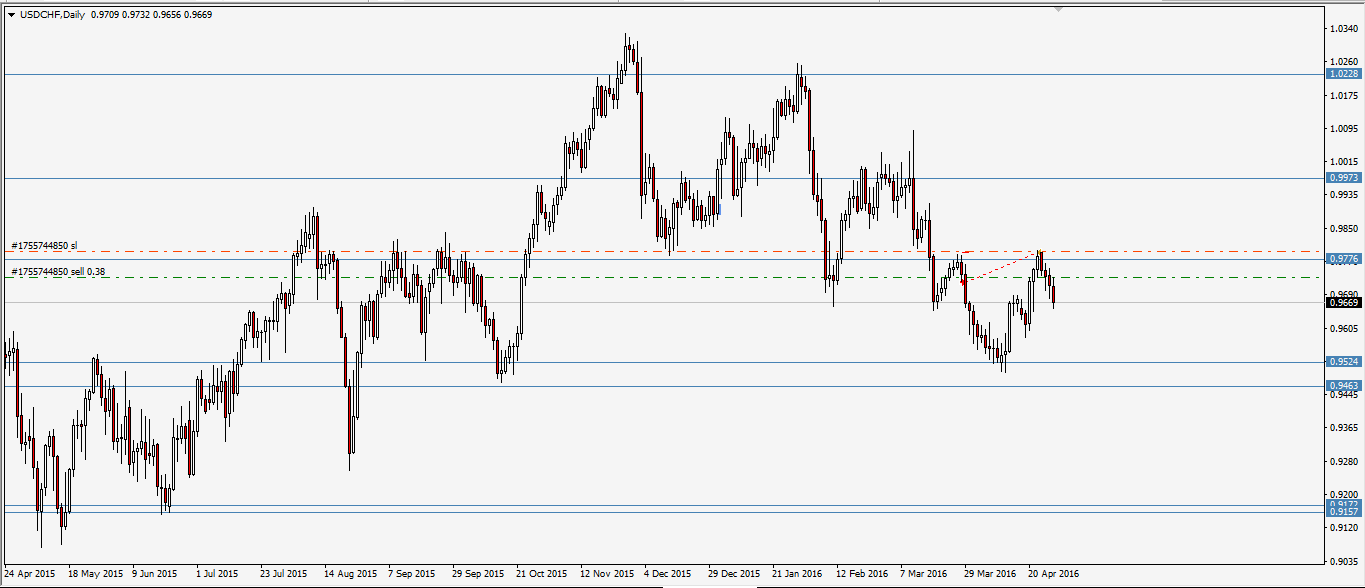The height and width of the screenshot is (588, 1365).
Task: Click the #1755744850 sl order label
Action: tap(44, 245)
